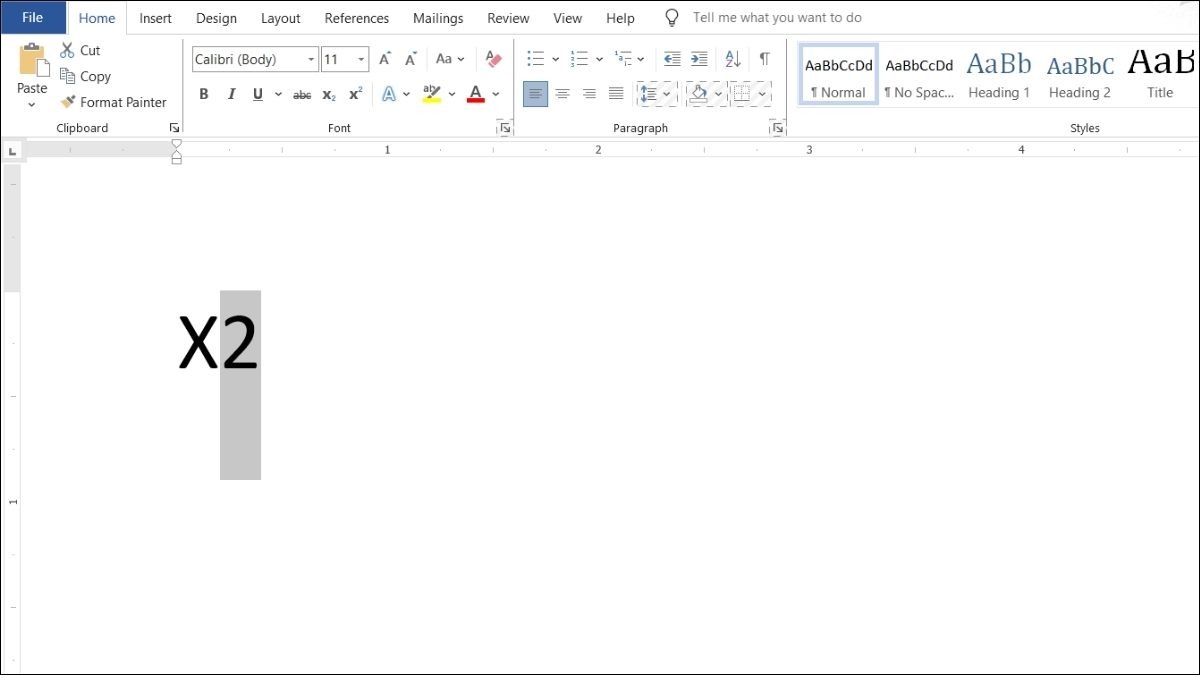Screen dimensions: 1200x675
Task: Click the Tell me what you want search box
Action: tap(777, 18)
